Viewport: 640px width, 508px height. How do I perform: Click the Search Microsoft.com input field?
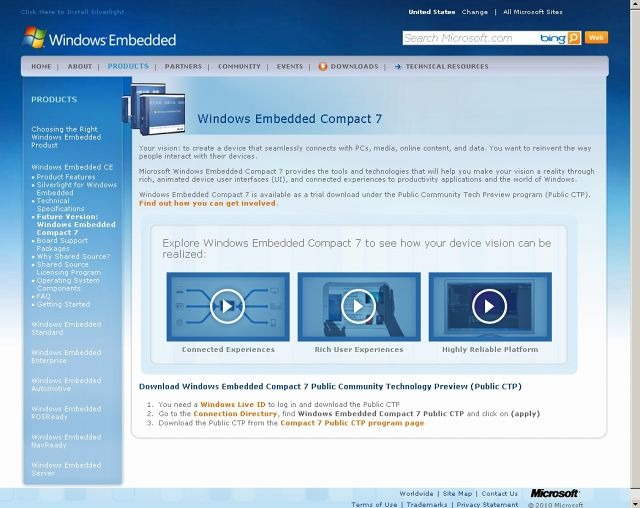471,38
